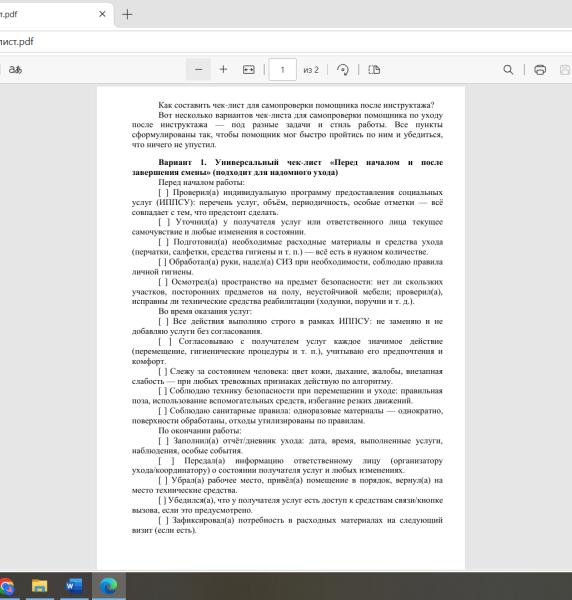
Task: Click the page number field
Action: 282,70
